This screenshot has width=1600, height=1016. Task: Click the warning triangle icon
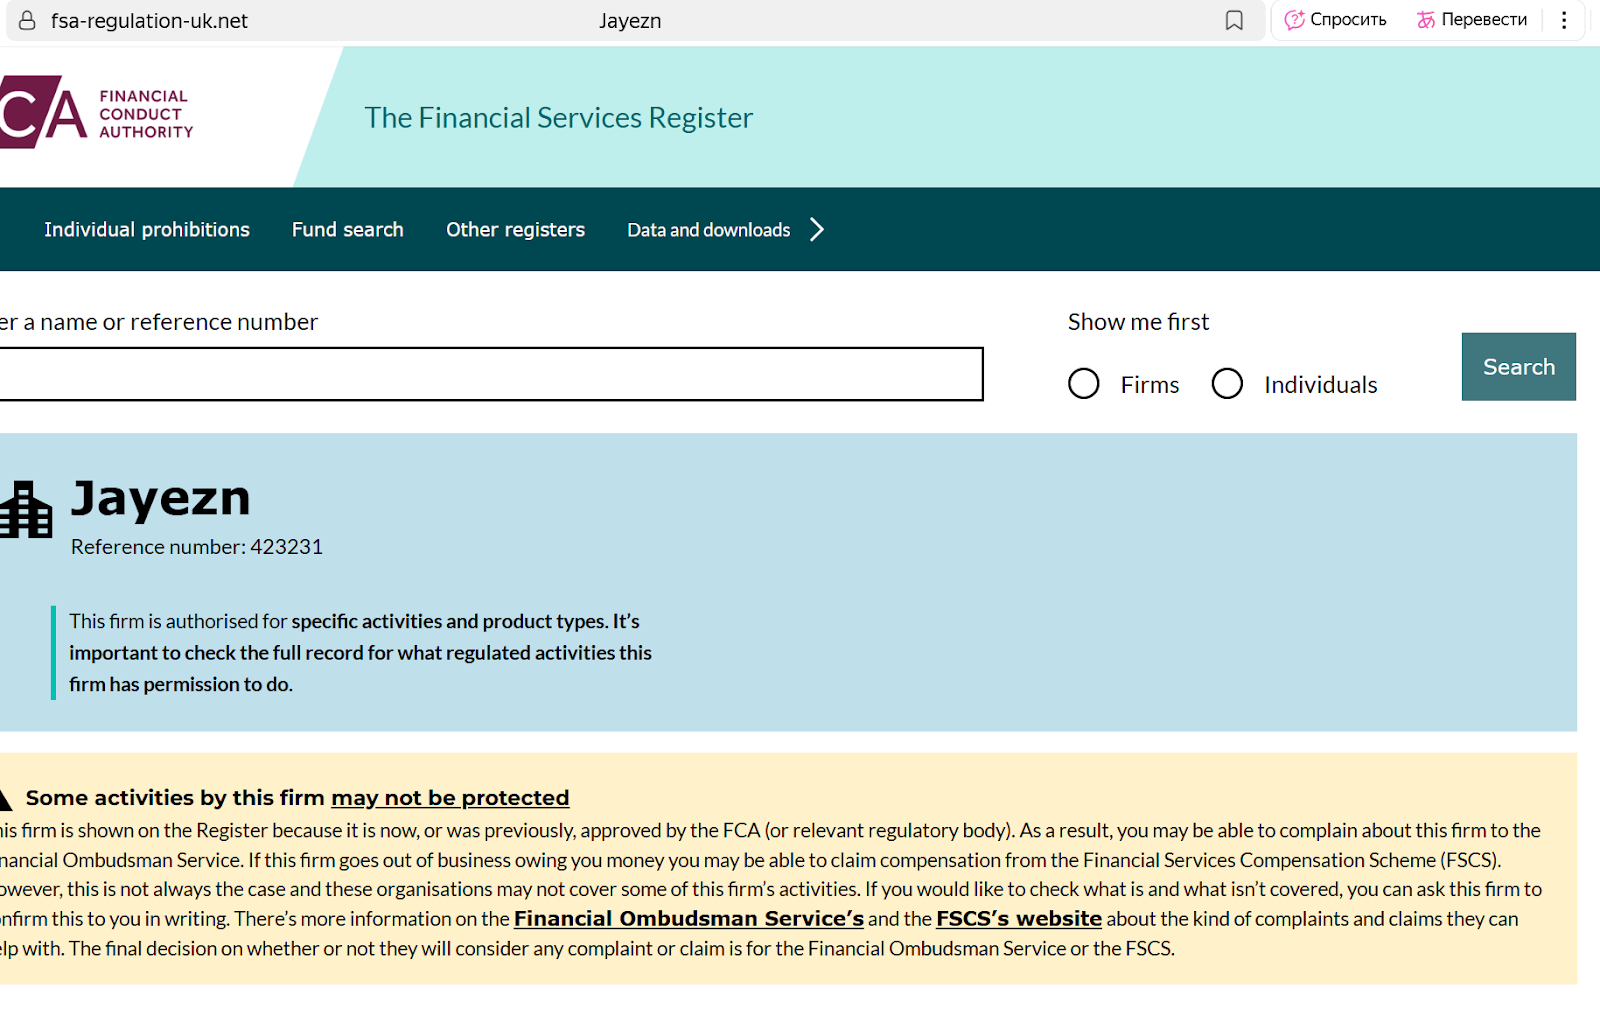[5, 799]
